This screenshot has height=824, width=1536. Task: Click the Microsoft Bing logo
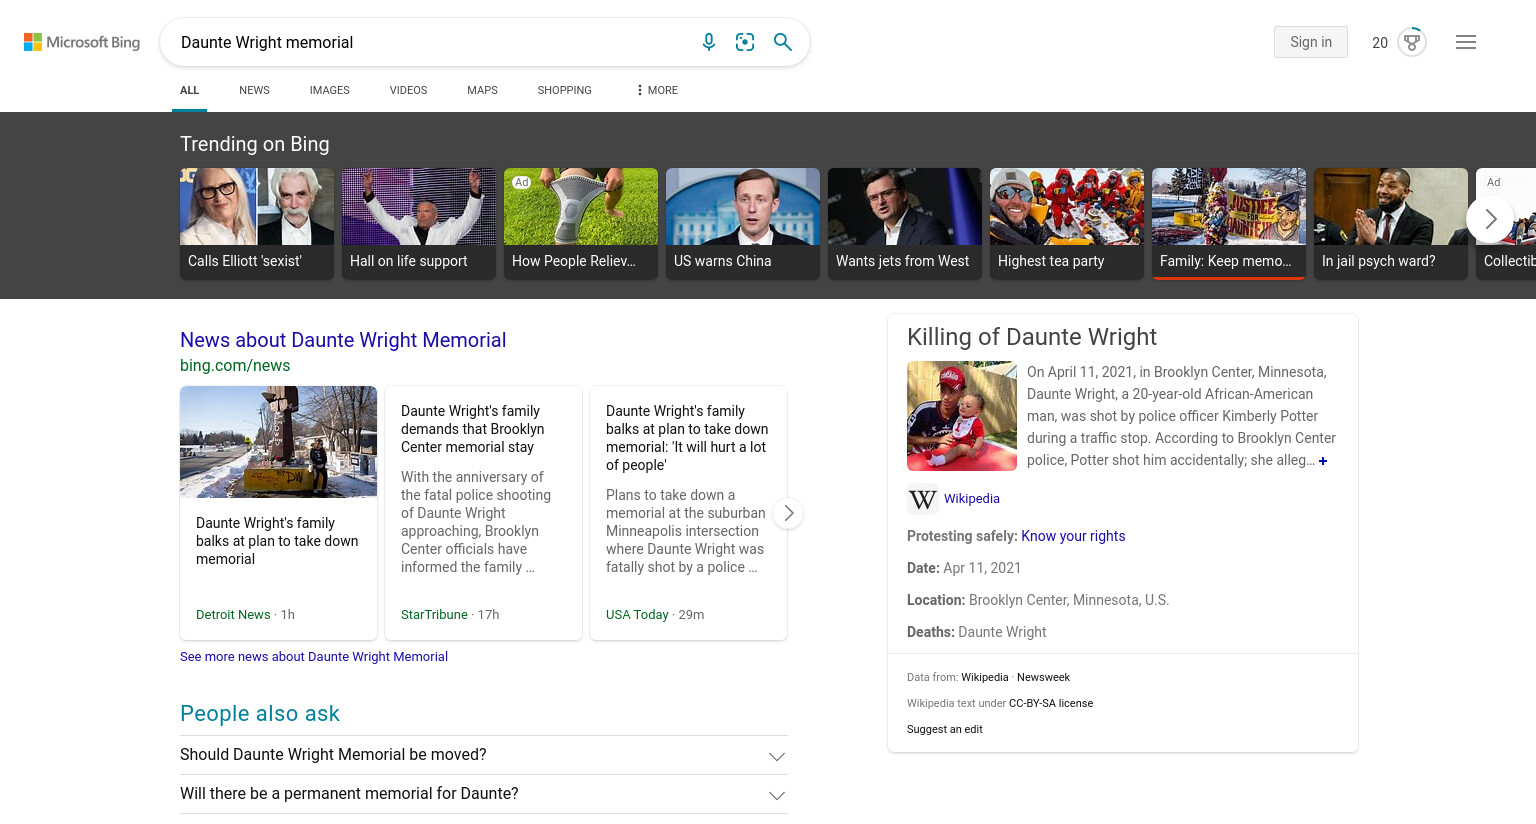tap(82, 42)
